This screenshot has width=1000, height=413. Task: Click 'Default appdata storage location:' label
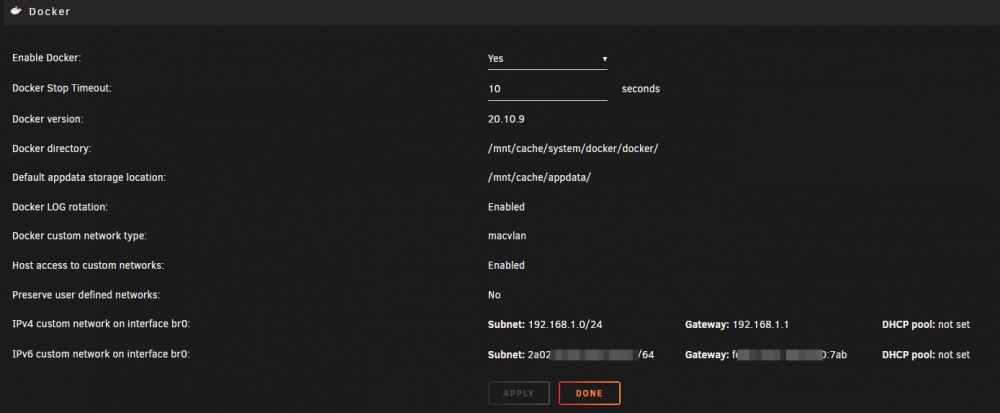pyautogui.click(x=89, y=177)
